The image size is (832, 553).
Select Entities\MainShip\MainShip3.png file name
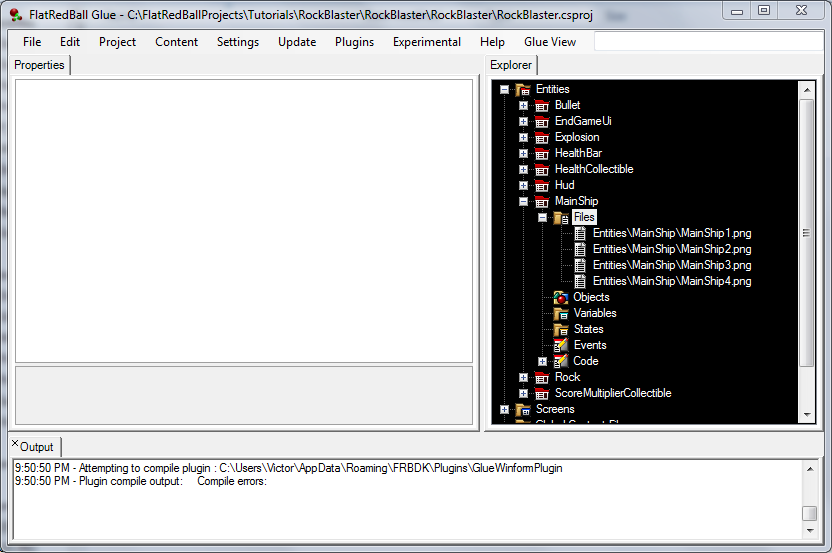coord(672,265)
